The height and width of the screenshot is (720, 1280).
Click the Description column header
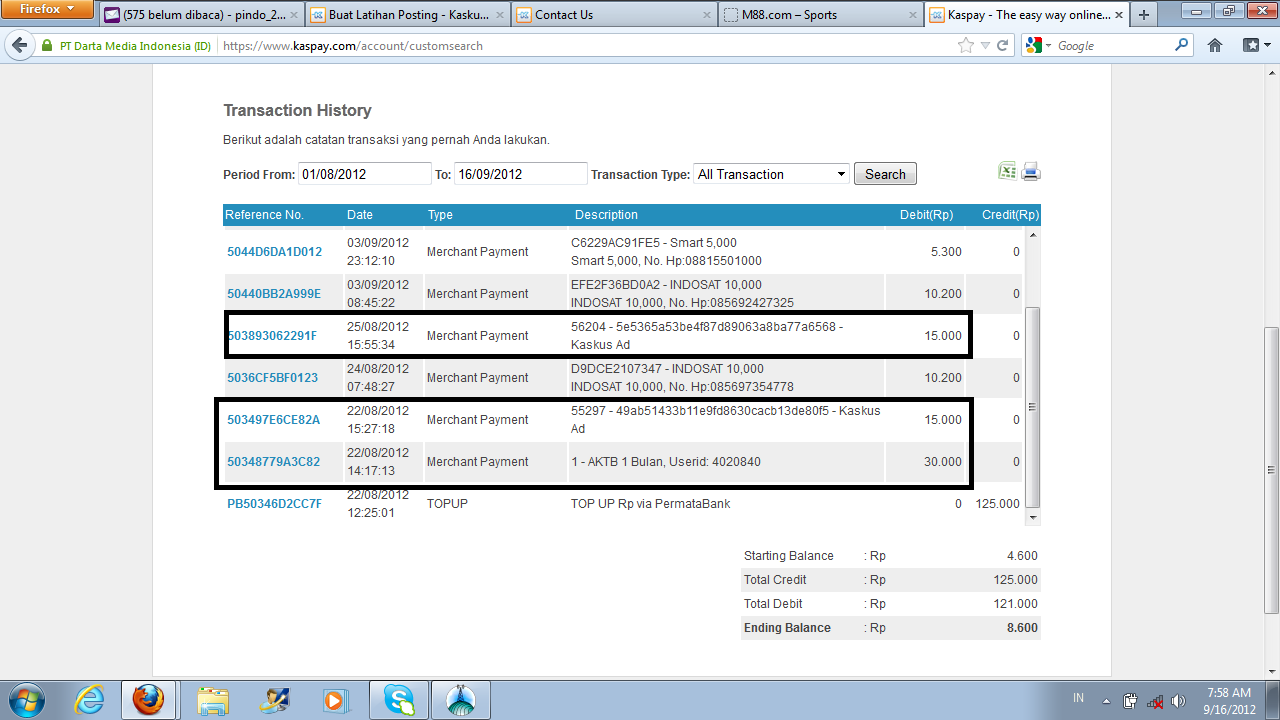coord(606,215)
